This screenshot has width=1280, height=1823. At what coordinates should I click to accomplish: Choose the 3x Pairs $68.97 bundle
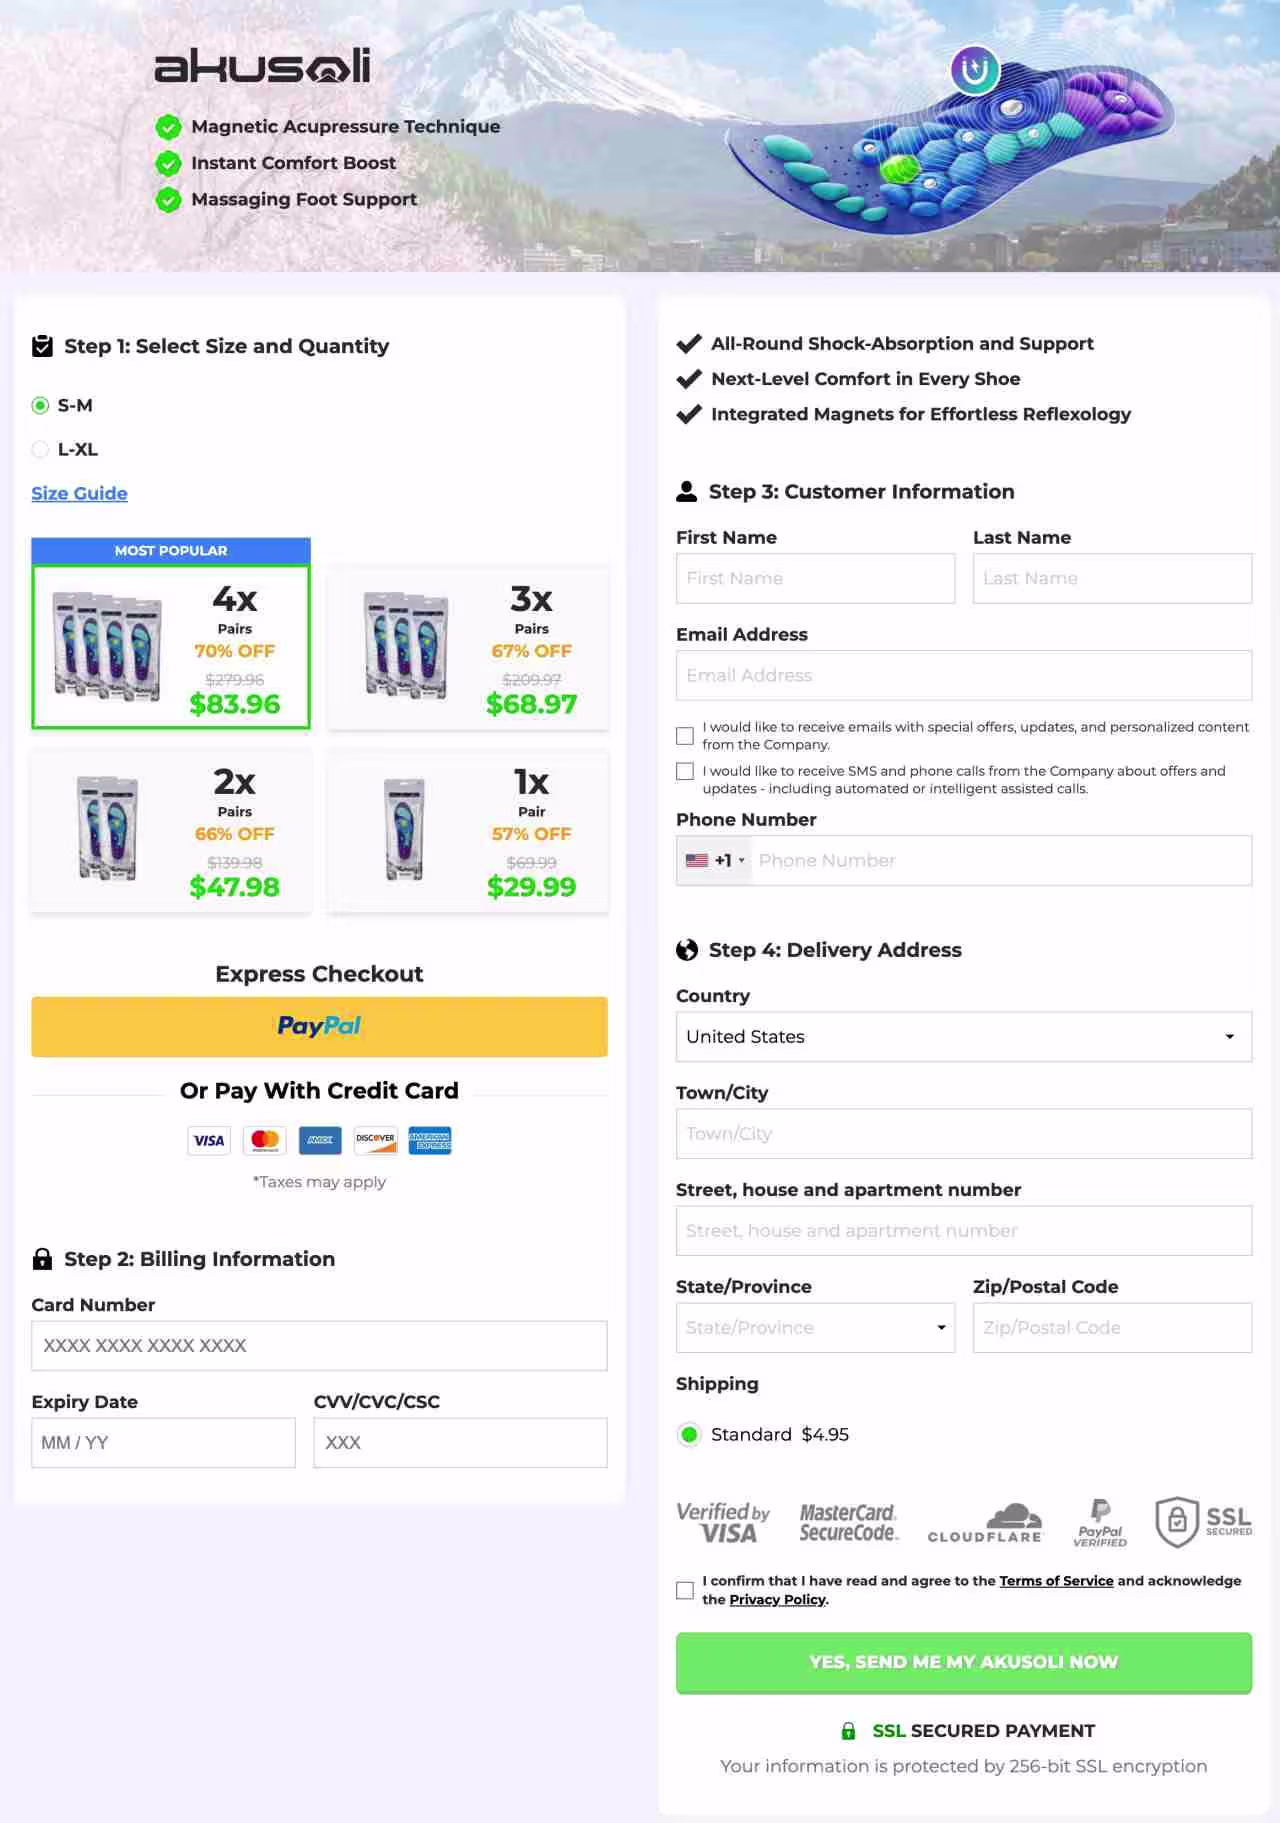pos(468,646)
